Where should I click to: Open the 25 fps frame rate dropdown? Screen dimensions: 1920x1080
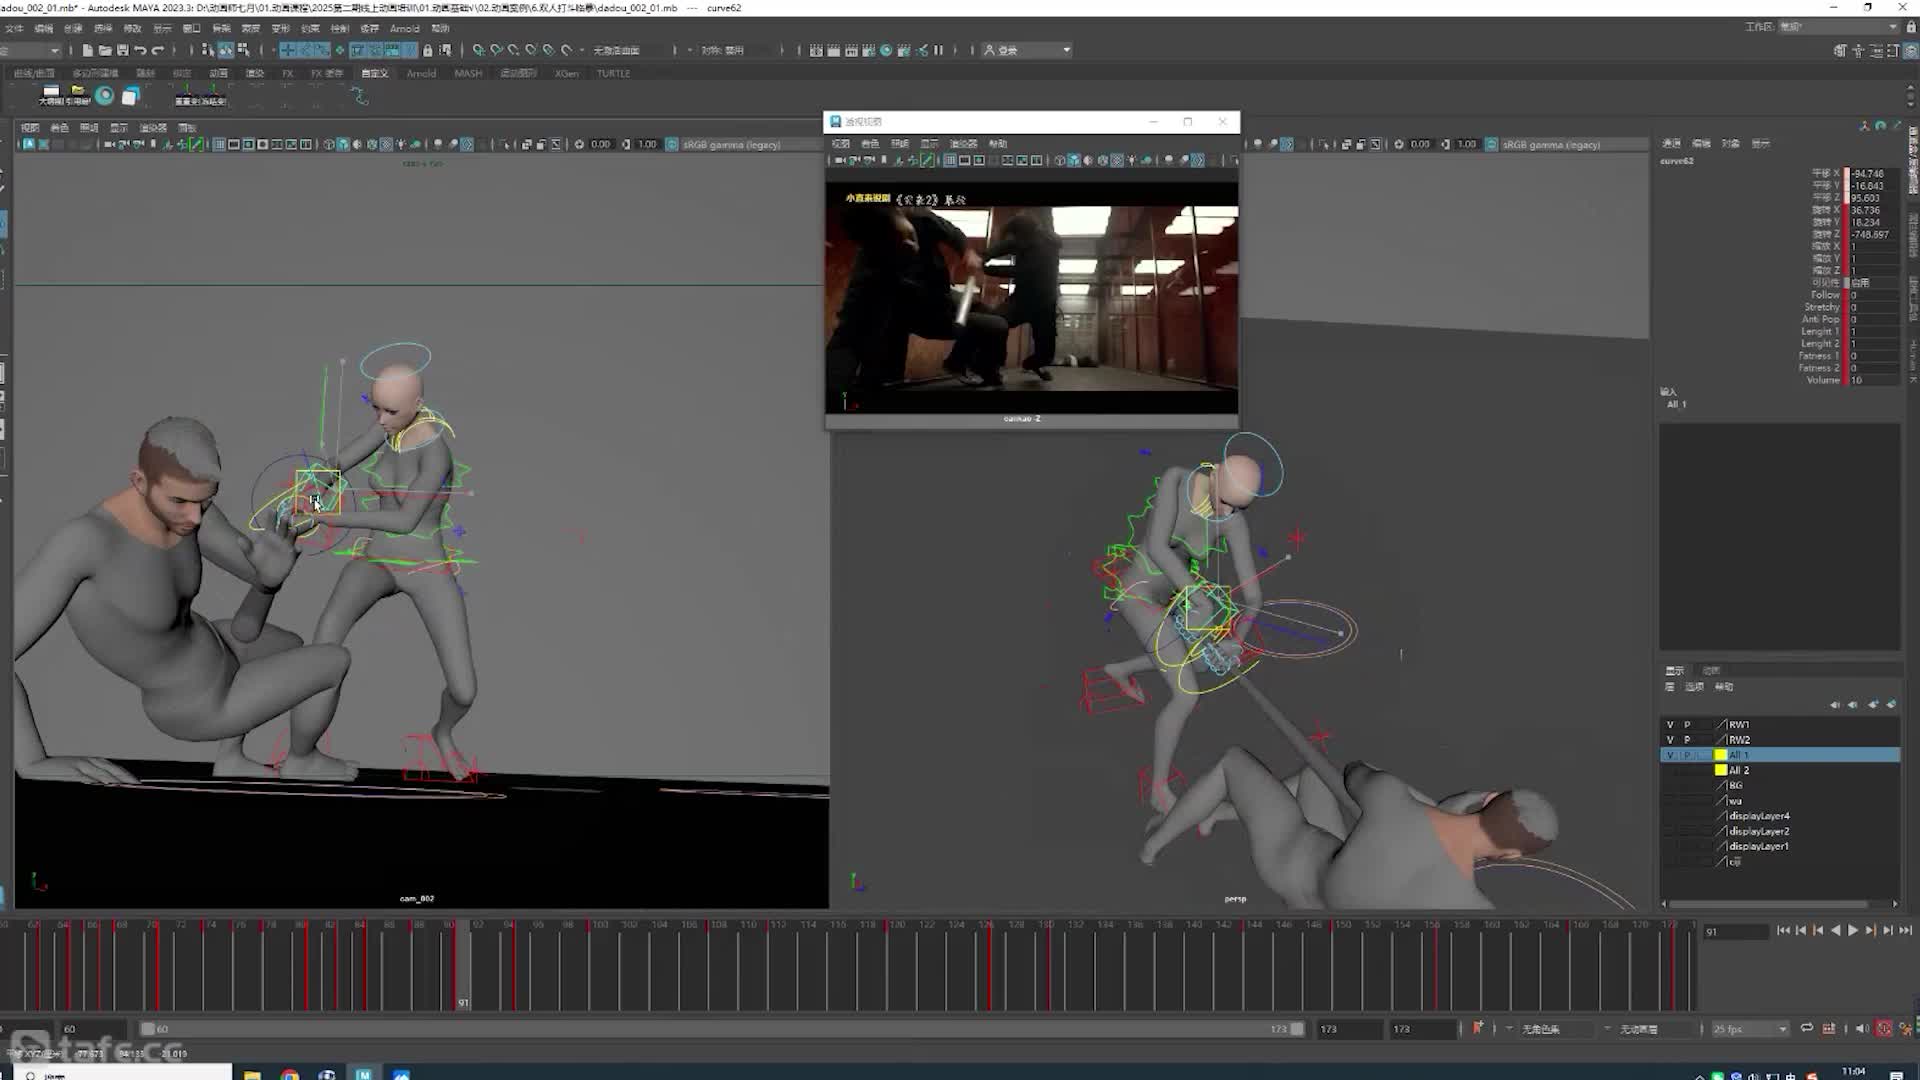tap(1750, 1029)
